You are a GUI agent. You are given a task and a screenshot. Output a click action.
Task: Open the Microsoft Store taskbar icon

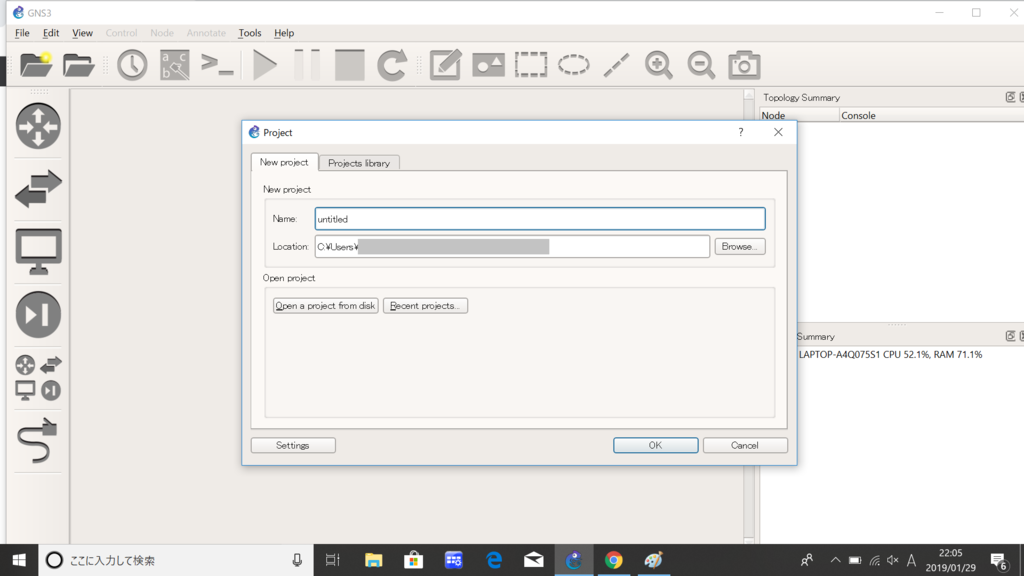click(x=413, y=560)
